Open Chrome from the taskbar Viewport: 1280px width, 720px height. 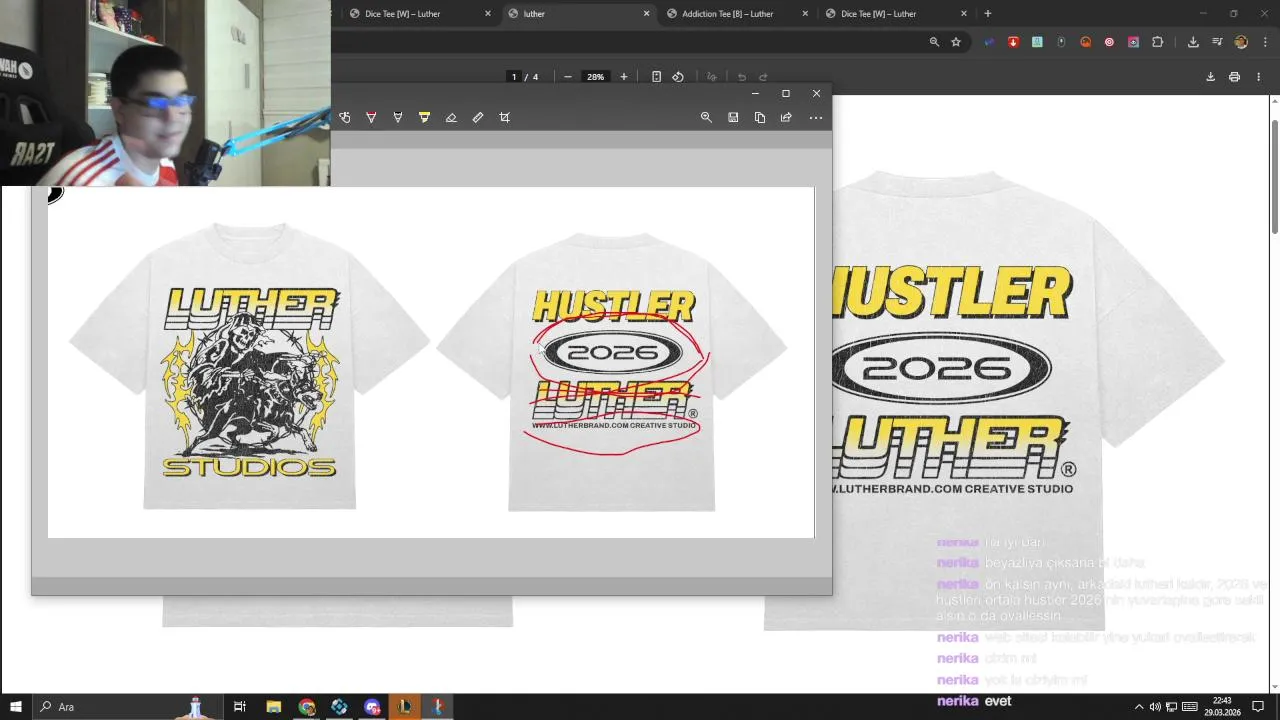pos(306,707)
